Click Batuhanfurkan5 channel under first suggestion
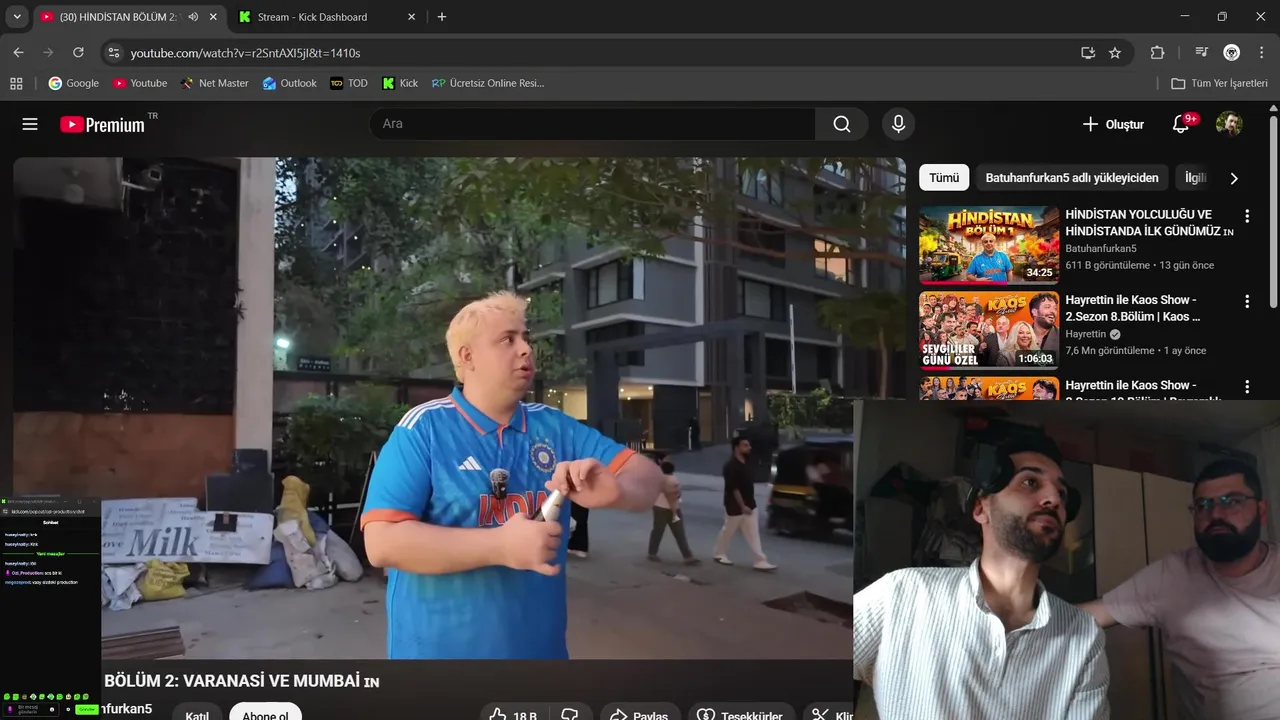This screenshot has width=1280, height=720. (x=1100, y=248)
